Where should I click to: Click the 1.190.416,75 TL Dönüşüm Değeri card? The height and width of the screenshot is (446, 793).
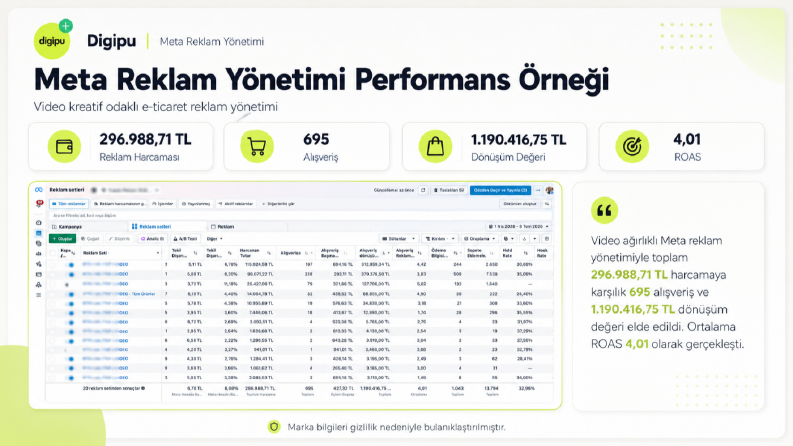(x=495, y=147)
